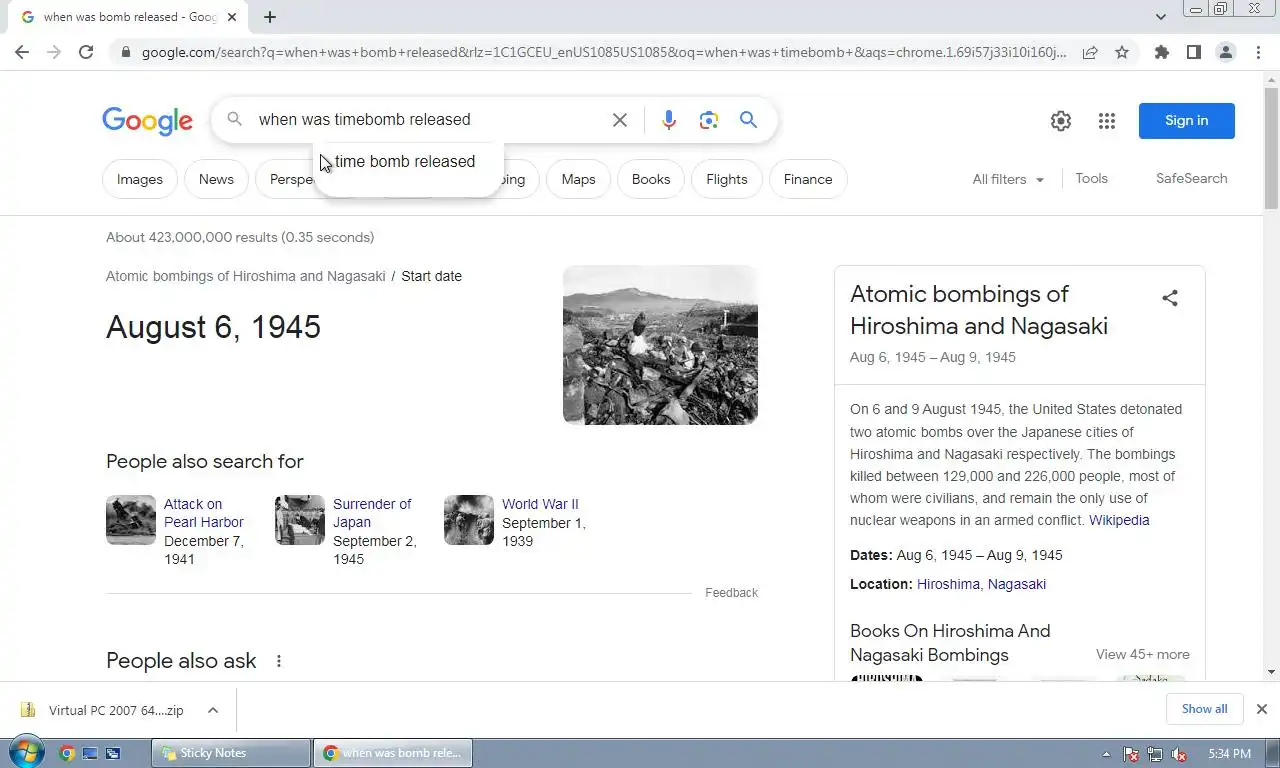Click 'Atomic bombings of Hiroshima and Nagasaki' breadcrumb
Screen dimensions: 1280x768
coord(245,276)
